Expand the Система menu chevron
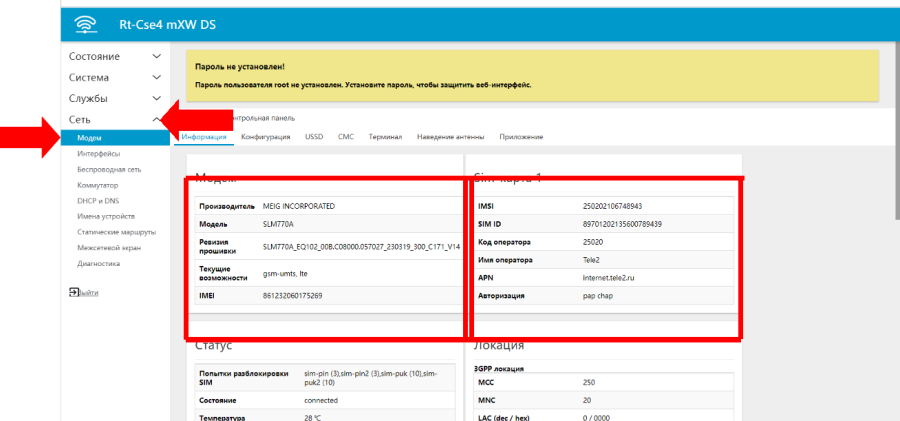Image resolution: width=900 pixels, height=421 pixels. [156, 77]
